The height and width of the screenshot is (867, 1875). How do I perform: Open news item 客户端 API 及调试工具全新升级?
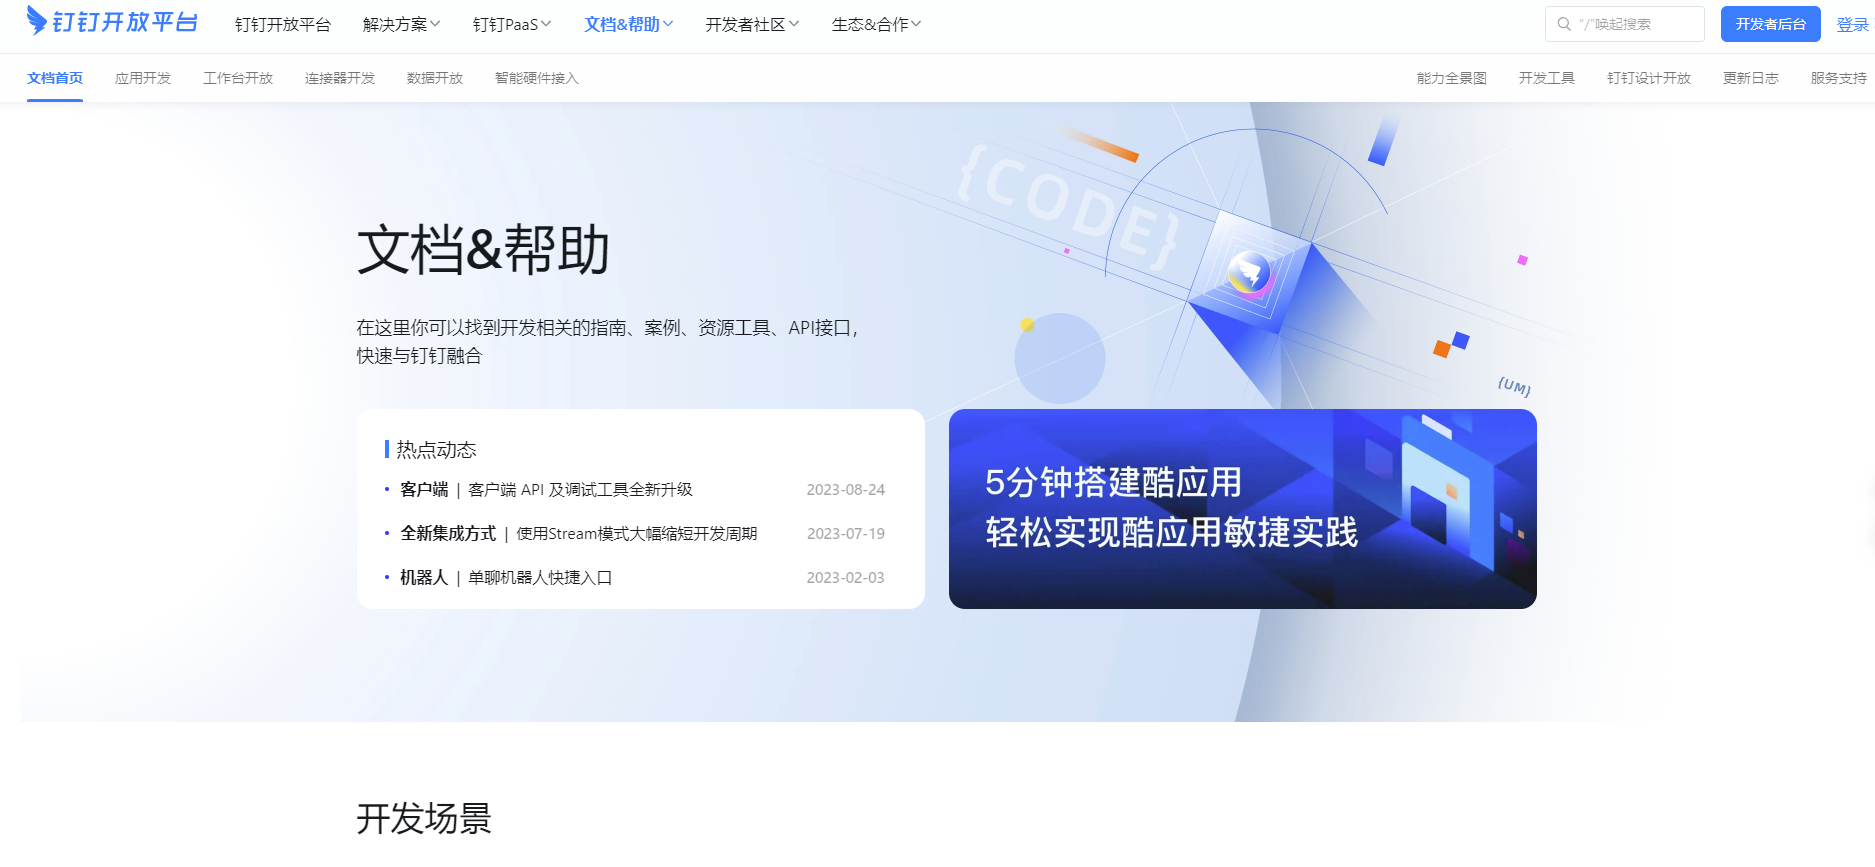[580, 489]
